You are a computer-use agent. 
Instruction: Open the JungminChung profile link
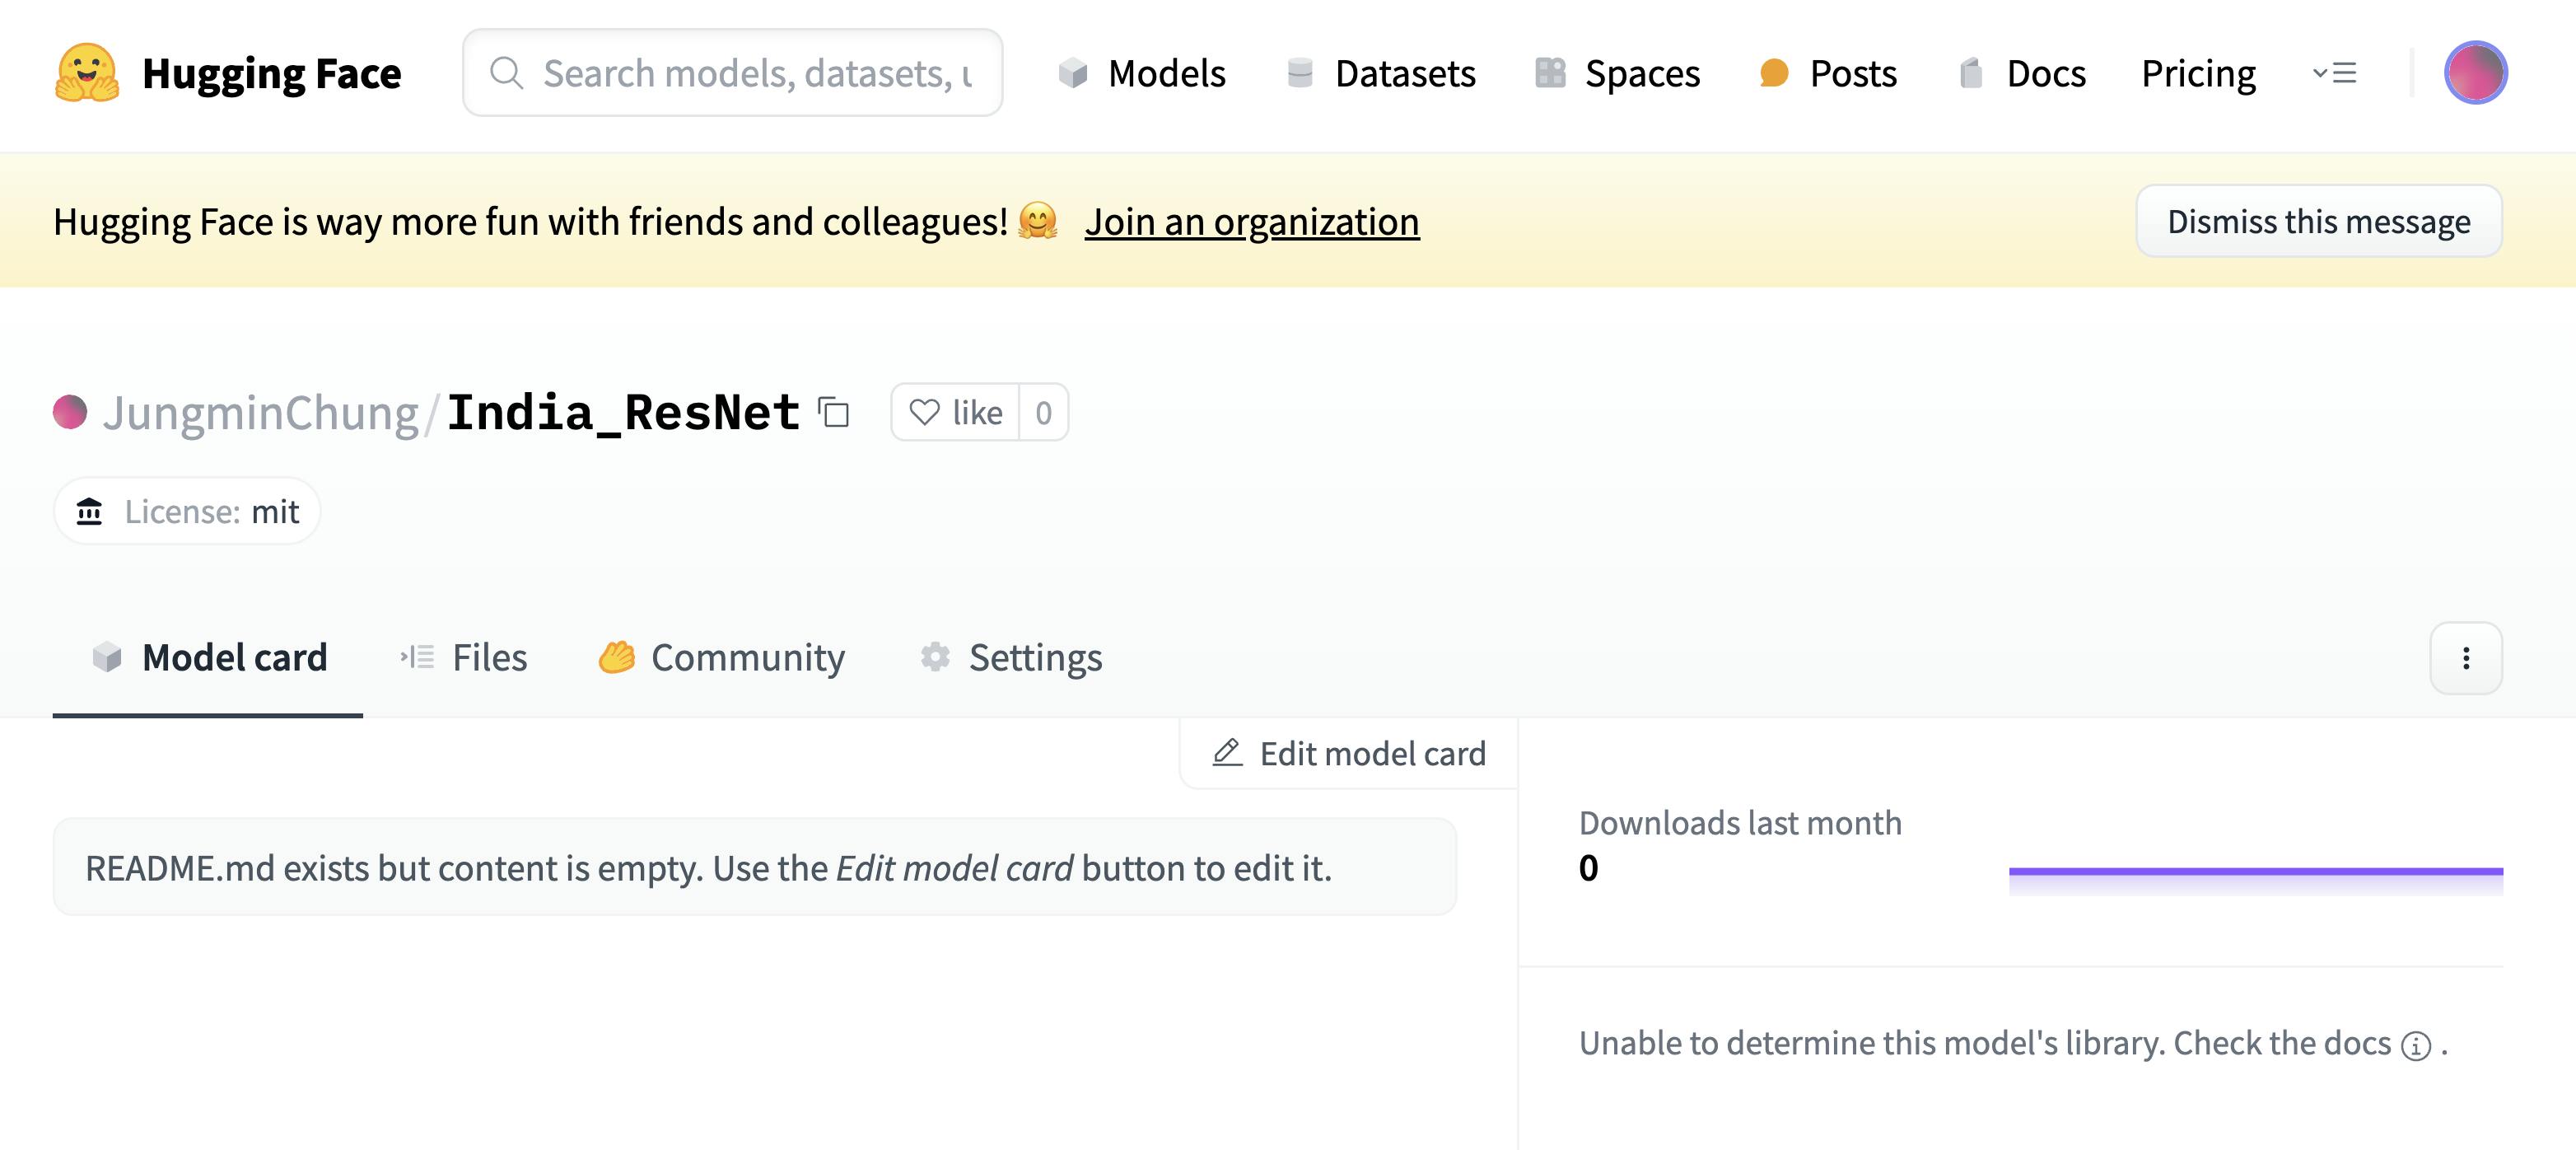(260, 412)
